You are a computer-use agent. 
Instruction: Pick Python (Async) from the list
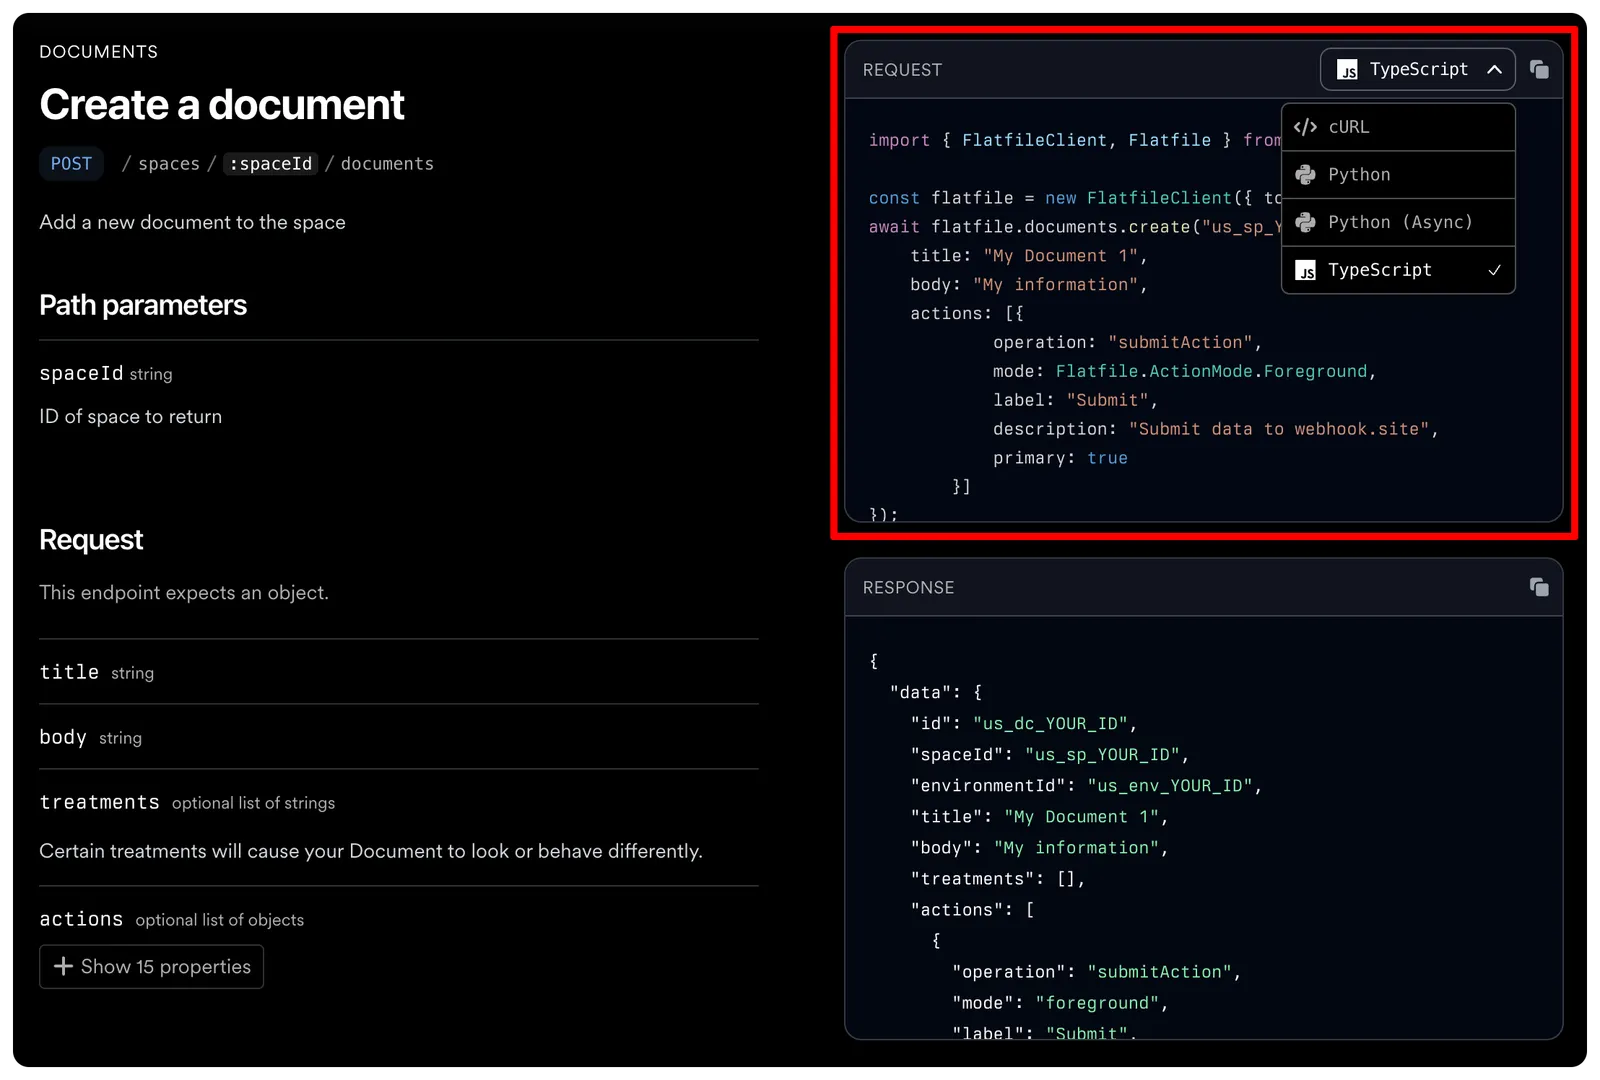click(1398, 222)
